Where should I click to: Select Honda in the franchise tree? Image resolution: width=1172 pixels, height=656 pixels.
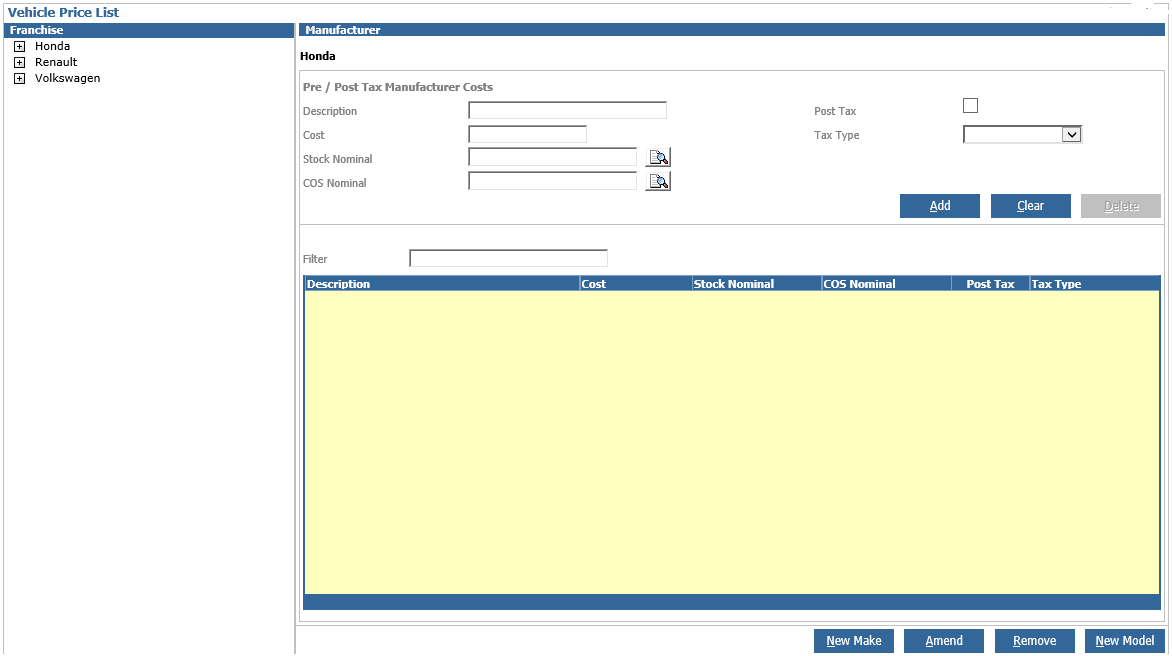tap(52, 46)
